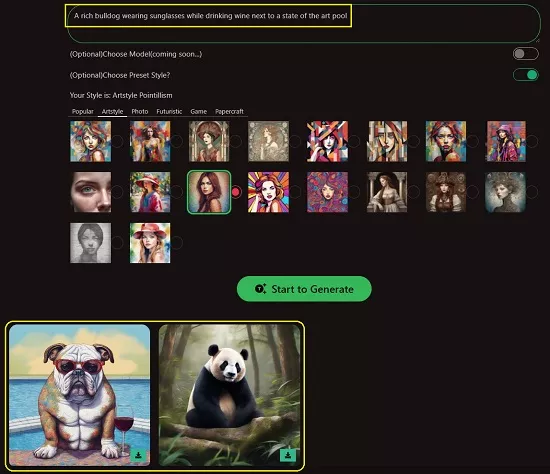Viewport: 550px width, 474px height.
Task: Choose the close-up green eye style thumbnail
Action: pyautogui.click(x=90, y=192)
